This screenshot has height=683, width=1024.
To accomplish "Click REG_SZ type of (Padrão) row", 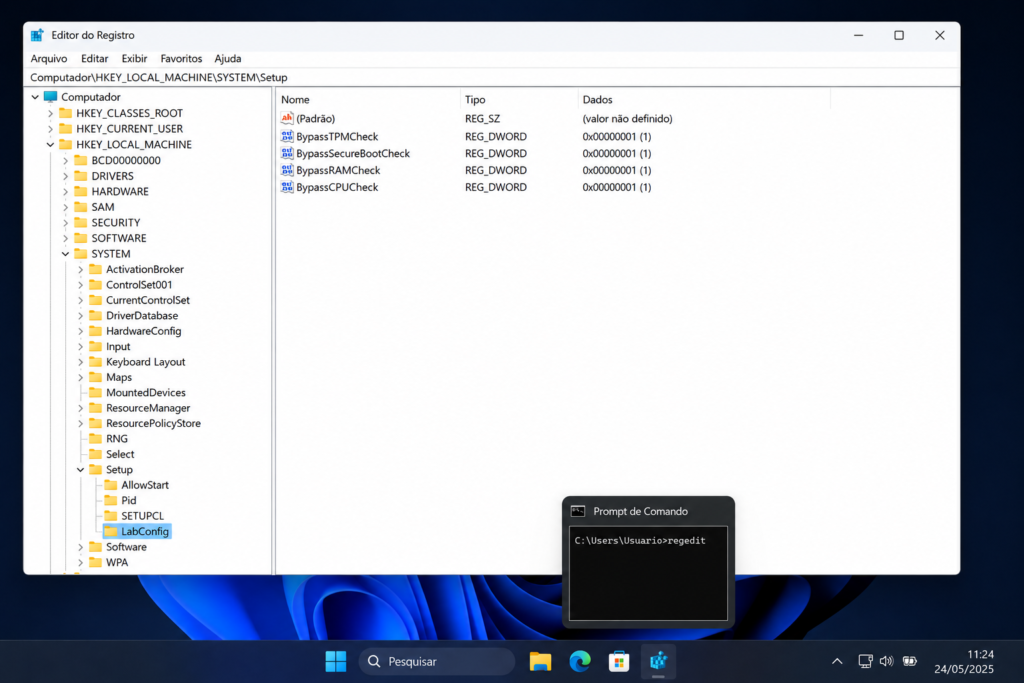I will click(482, 118).
